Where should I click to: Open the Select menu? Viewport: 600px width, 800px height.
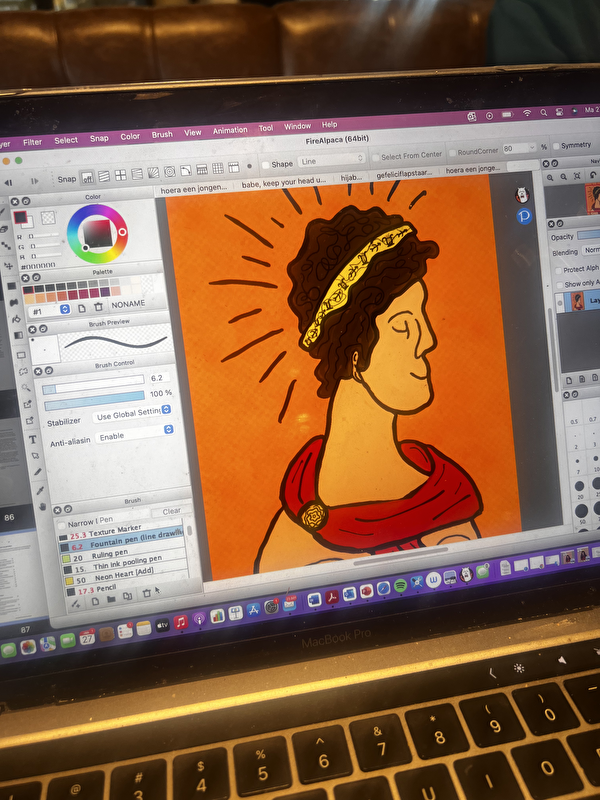66,140
